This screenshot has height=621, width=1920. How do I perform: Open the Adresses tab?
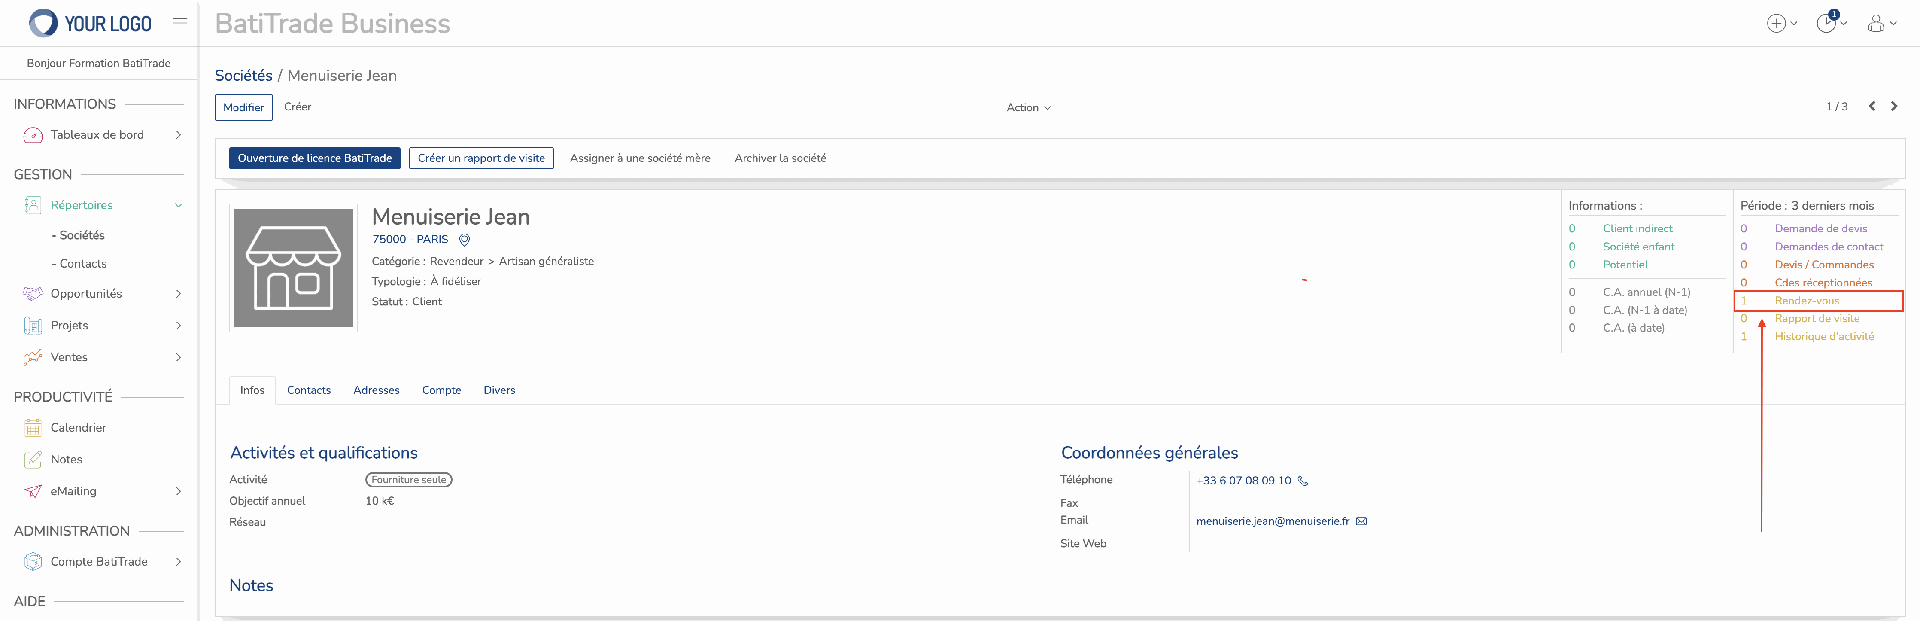(376, 390)
